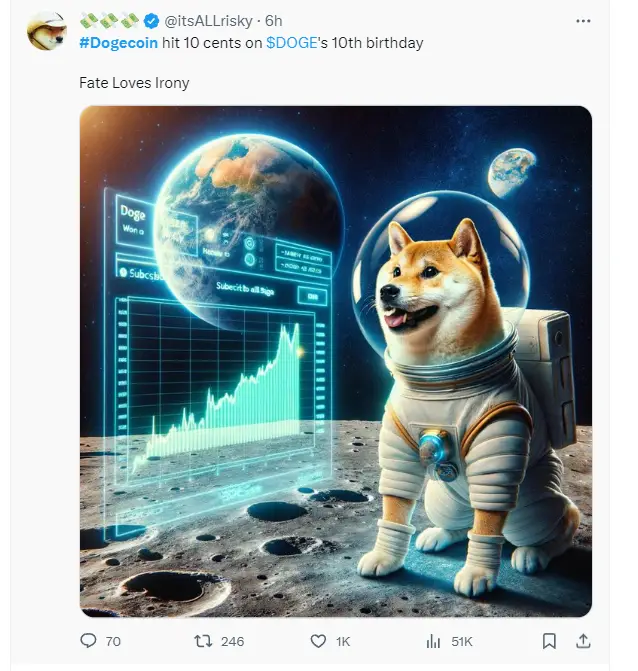Retweet this Dogecoin post

tap(199, 640)
